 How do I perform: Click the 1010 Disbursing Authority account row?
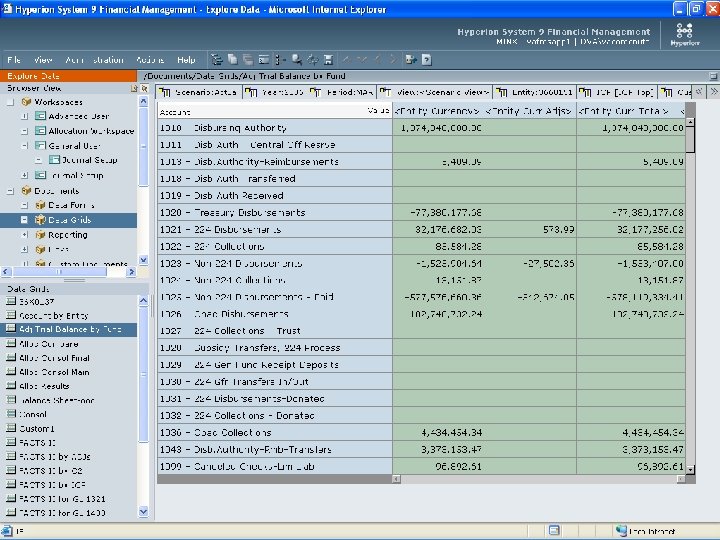(x=275, y=128)
